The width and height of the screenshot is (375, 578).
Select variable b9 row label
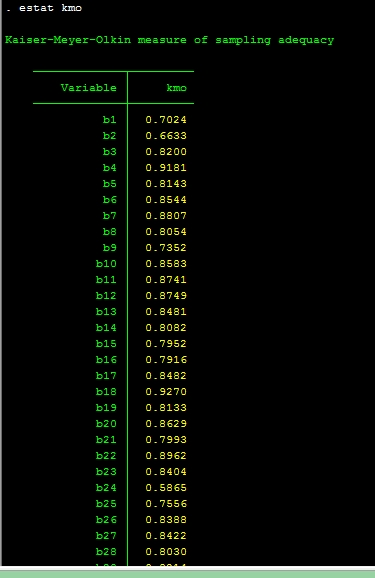(110, 248)
